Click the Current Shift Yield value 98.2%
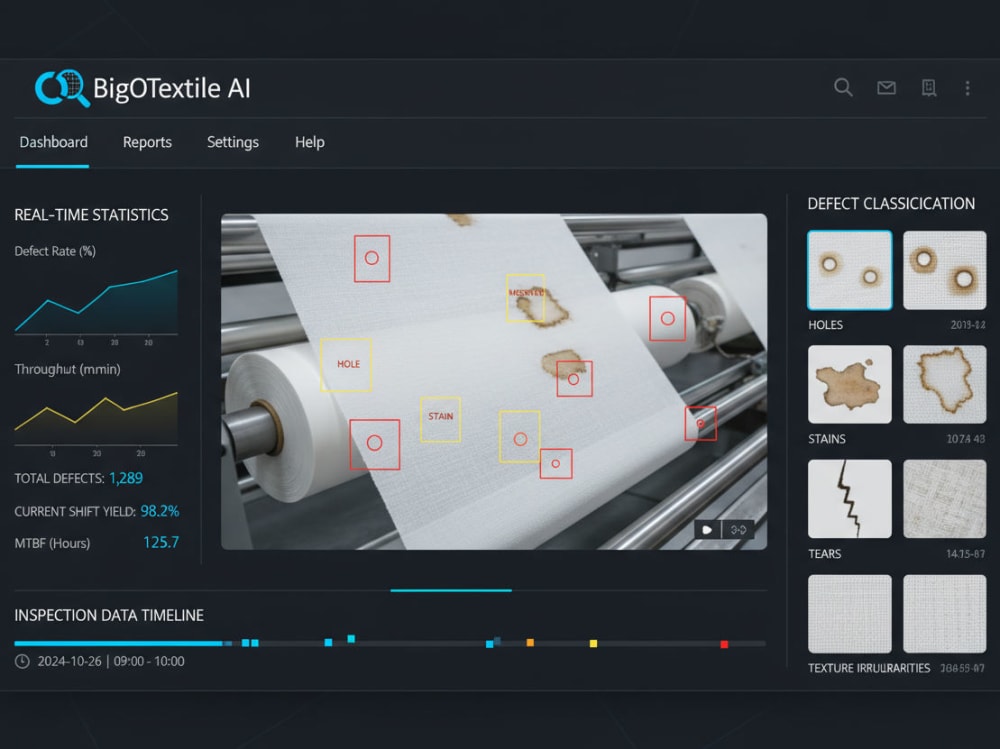 [x=159, y=511]
